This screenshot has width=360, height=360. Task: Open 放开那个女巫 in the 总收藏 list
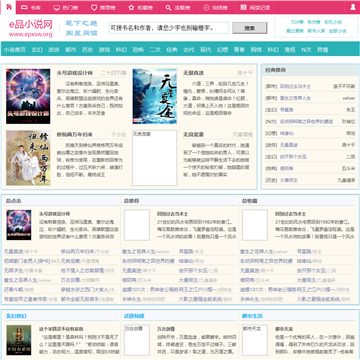click(311, 270)
